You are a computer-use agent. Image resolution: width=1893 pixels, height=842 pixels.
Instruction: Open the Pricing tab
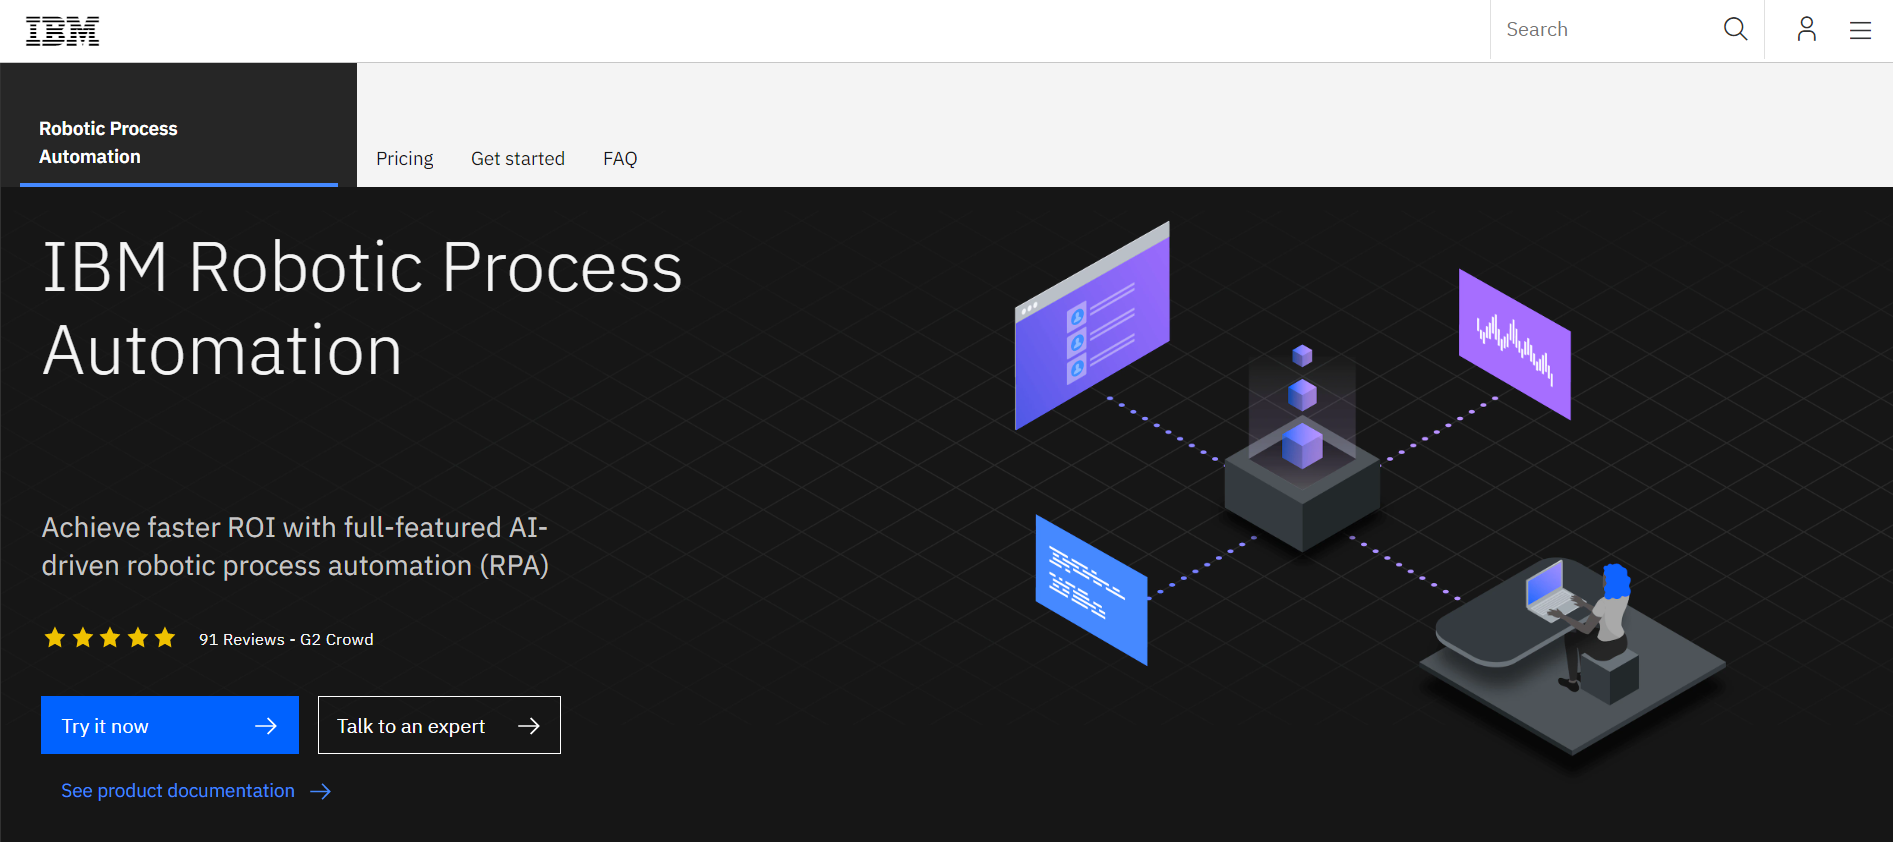tap(404, 159)
